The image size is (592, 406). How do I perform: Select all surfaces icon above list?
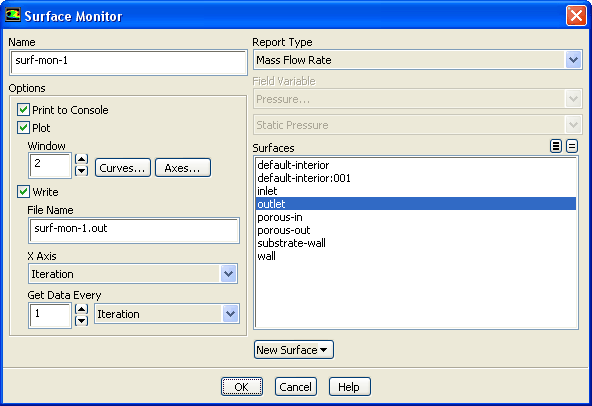coord(556,146)
